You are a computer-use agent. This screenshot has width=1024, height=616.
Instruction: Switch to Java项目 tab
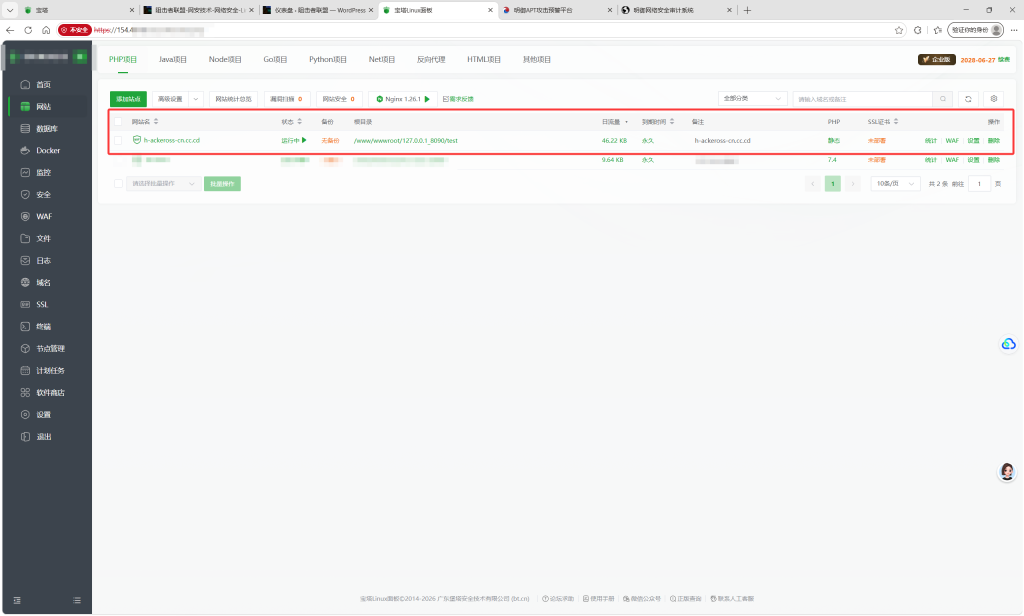tap(172, 59)
